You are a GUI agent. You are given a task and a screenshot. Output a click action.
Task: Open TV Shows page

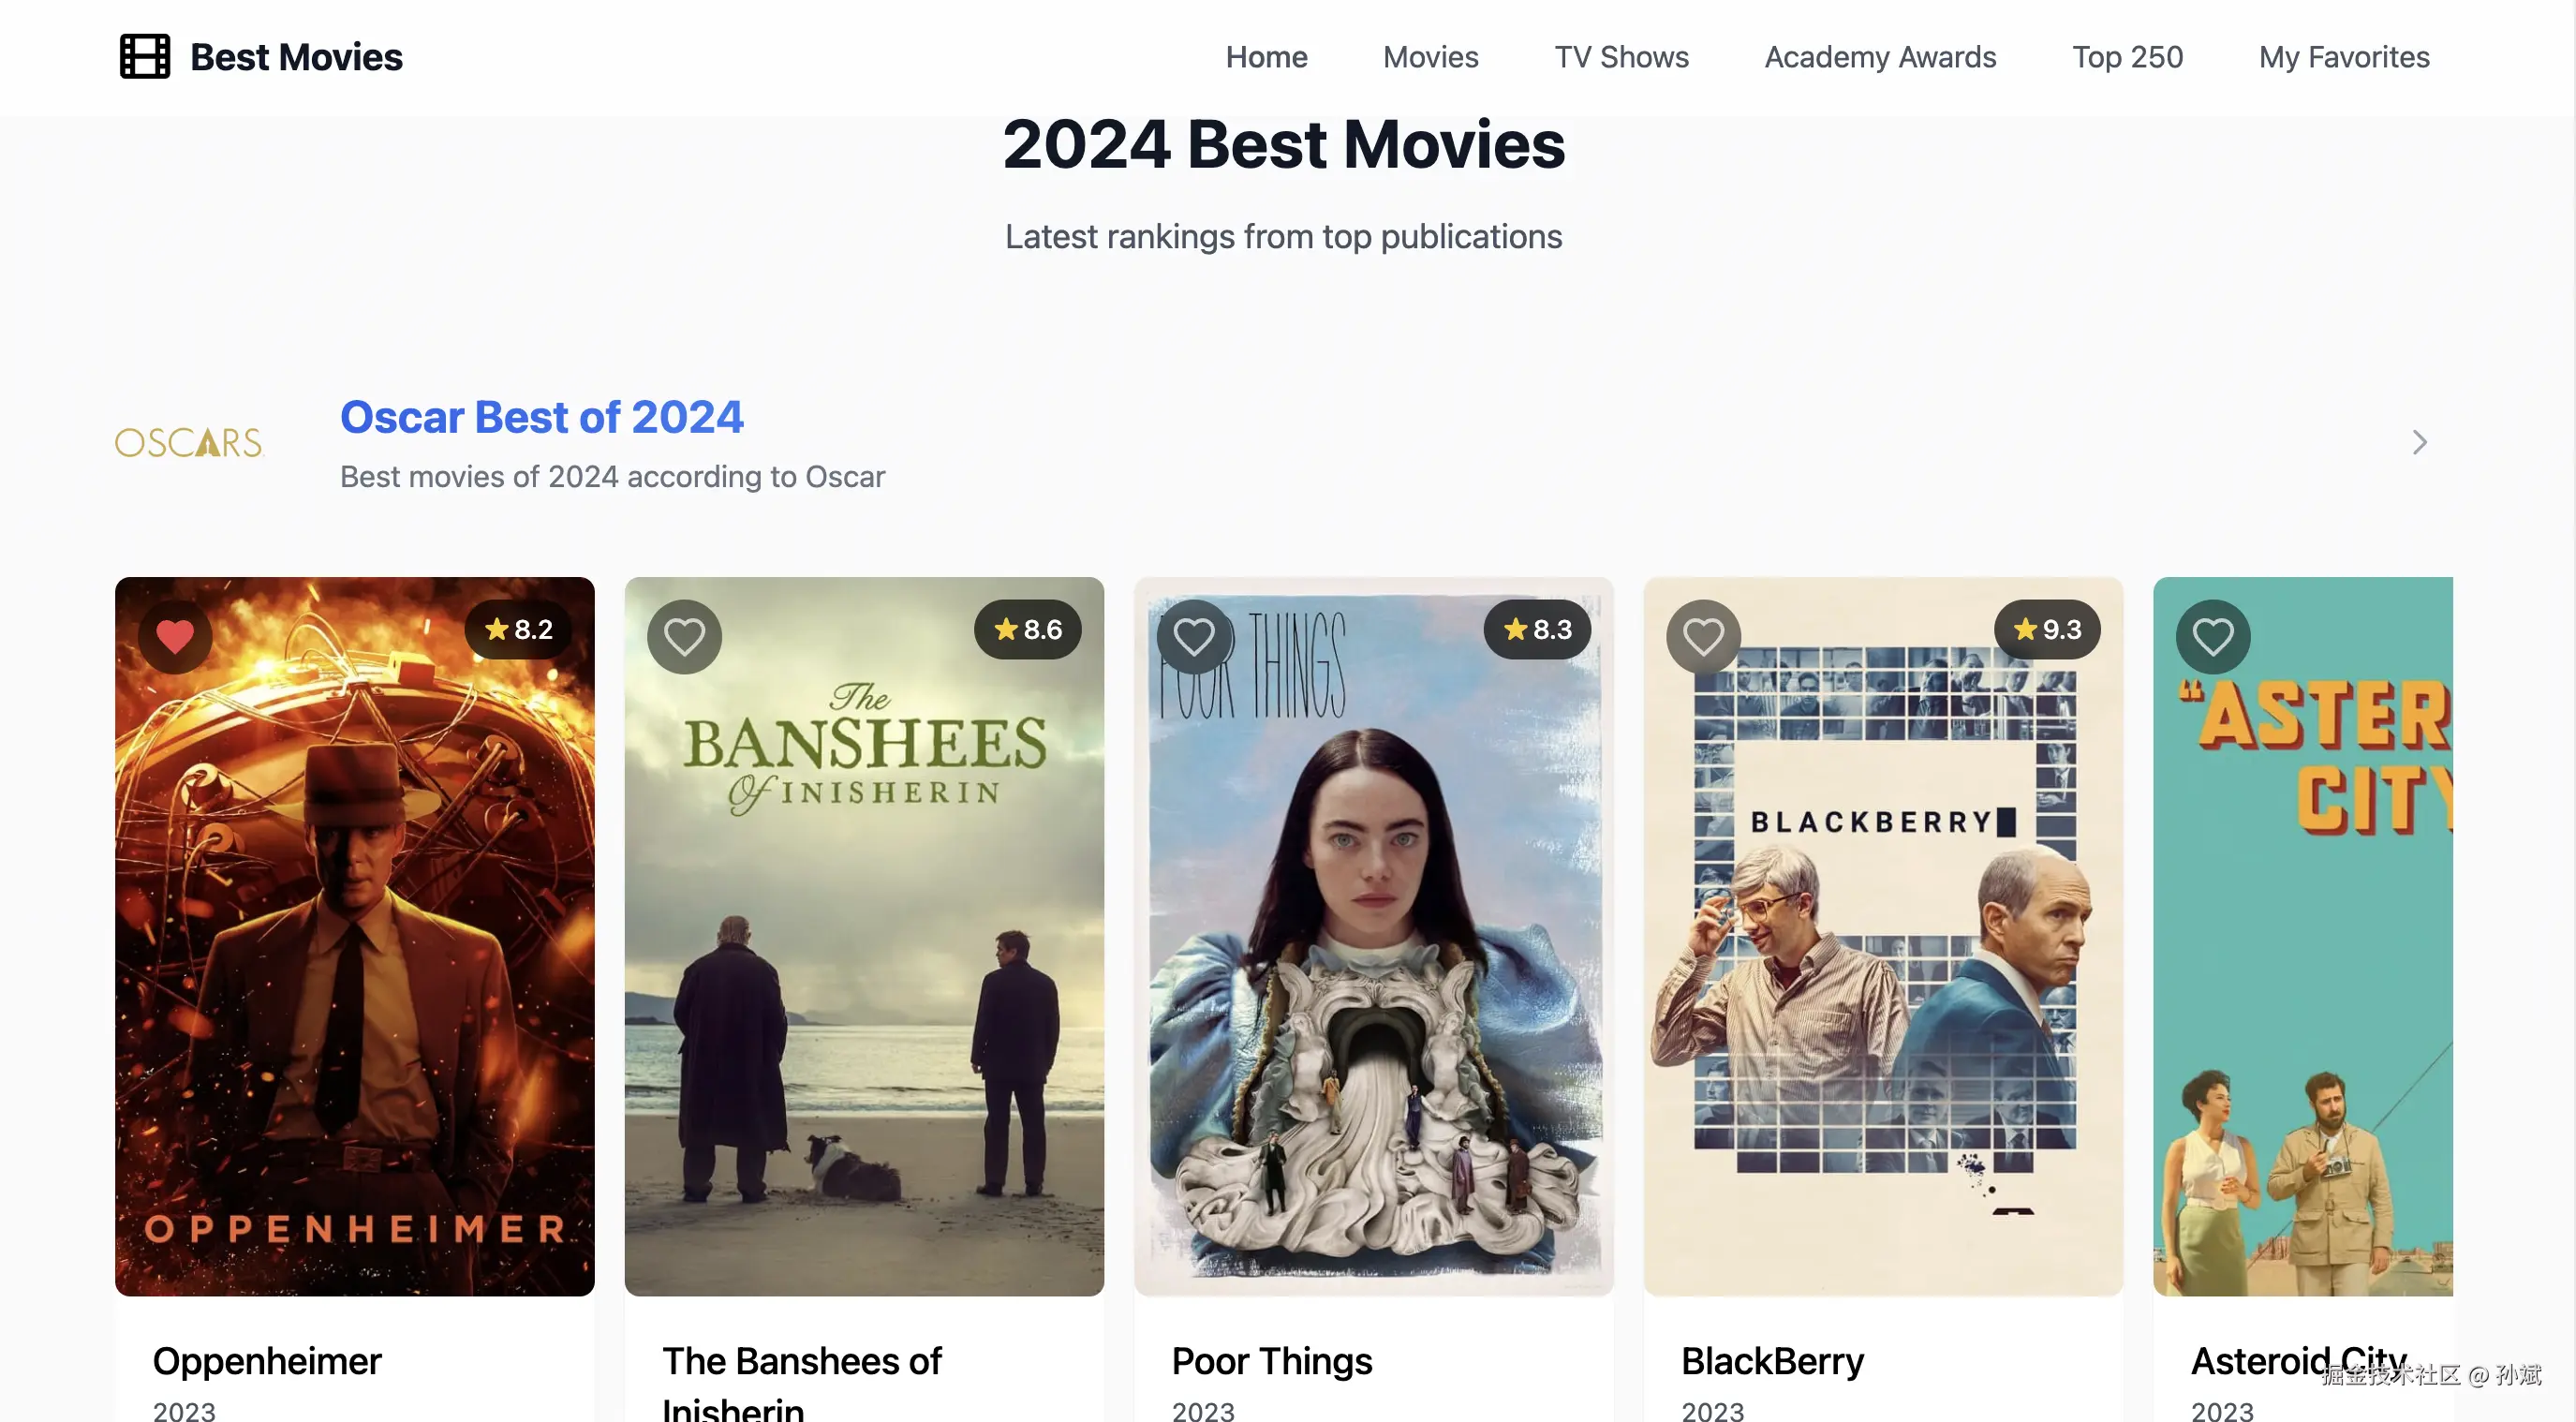(x=1621, y=57)
